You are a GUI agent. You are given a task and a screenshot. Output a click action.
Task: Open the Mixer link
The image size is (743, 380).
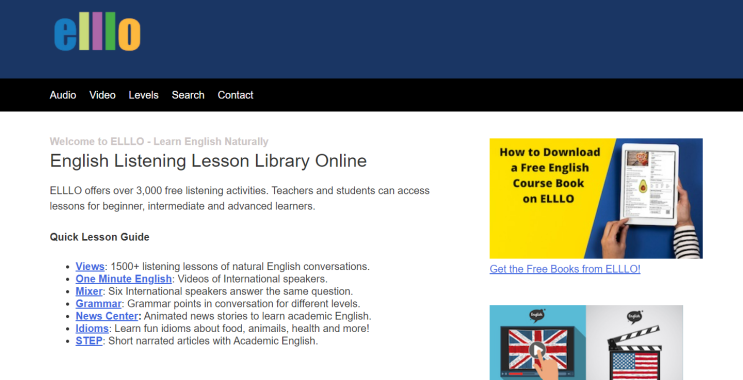click(x=89, y=291)
